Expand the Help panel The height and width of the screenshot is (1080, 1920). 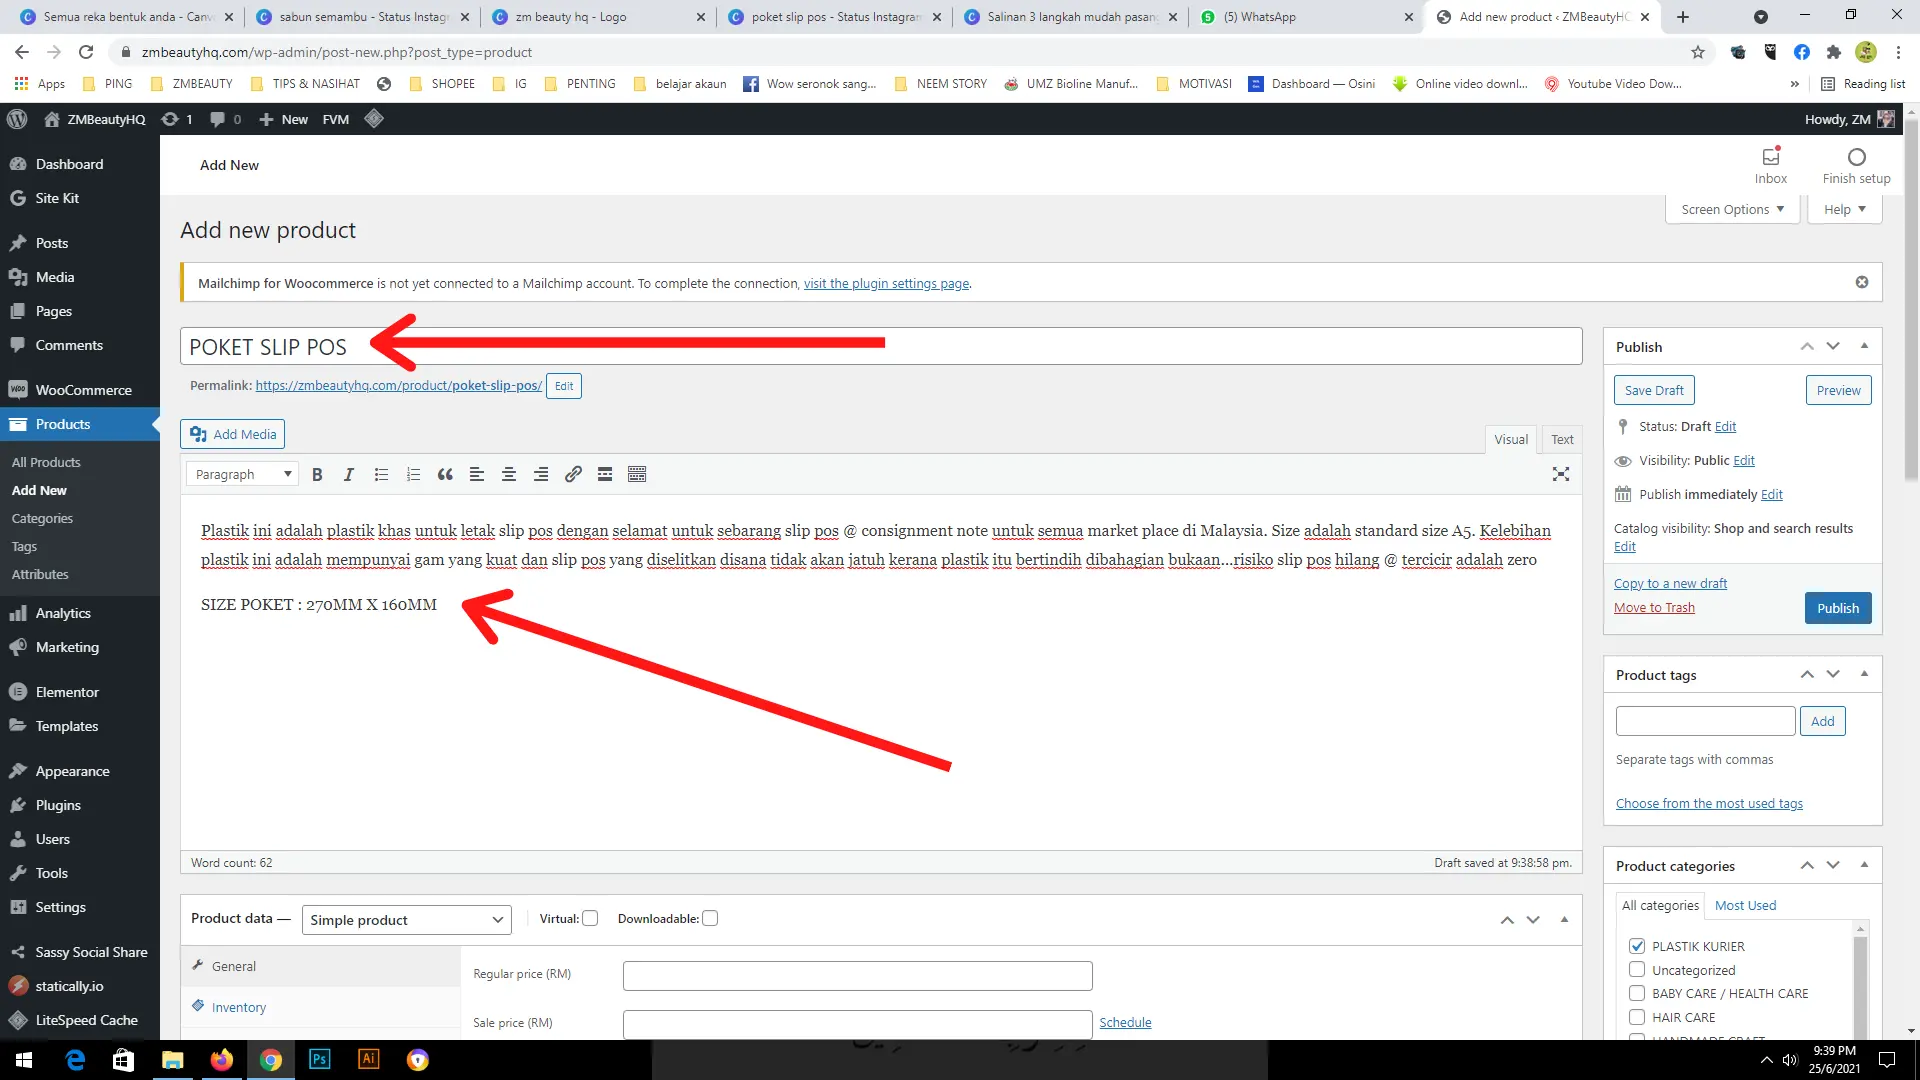point(1844,209)
